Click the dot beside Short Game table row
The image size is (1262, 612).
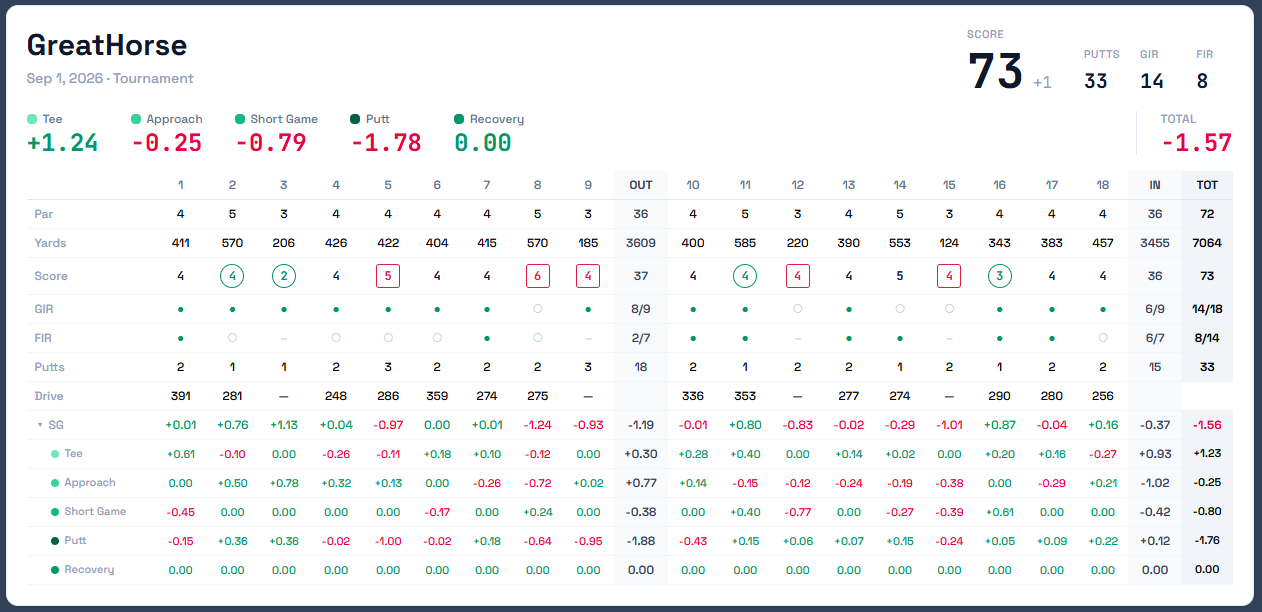pyautogui.click(x=55, y=512)
